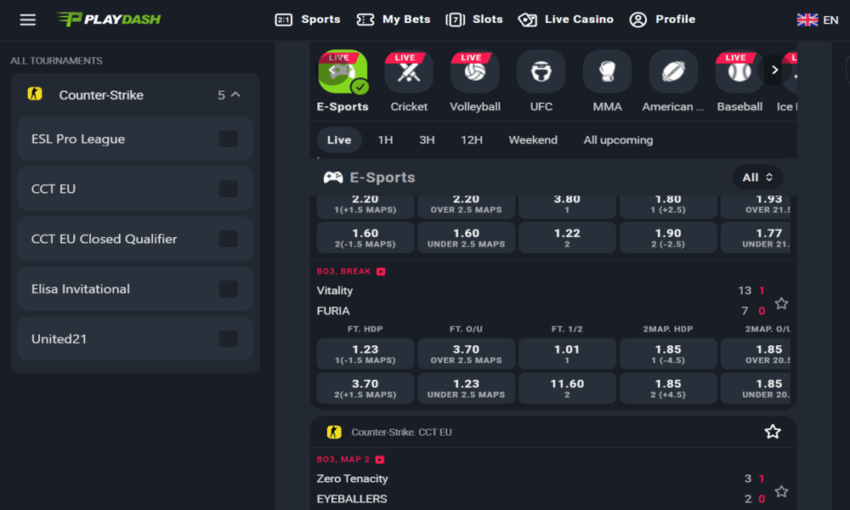Image resolution: width=850 pixels, height=510 pixels.
Task: Bet 1.85 on 2 (+4.5) map handicap
Action: pyautogui.click(x=668, y=388)
